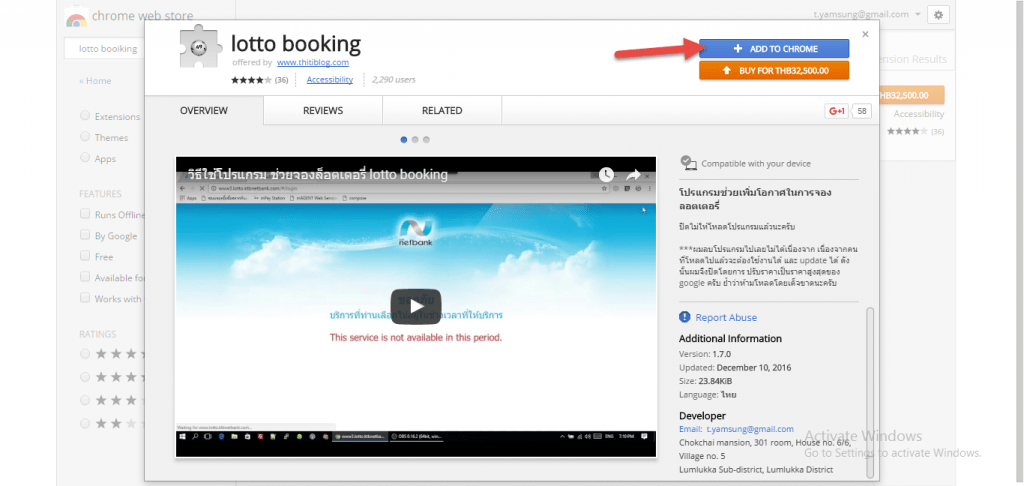Open the Related tab

pos(442,111)
